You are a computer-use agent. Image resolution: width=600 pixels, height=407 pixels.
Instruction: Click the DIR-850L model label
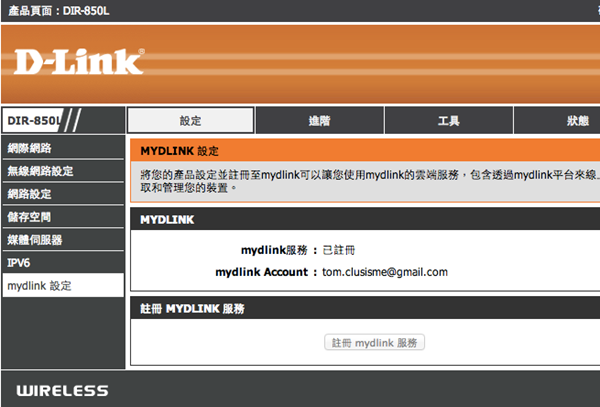[34, 120]
